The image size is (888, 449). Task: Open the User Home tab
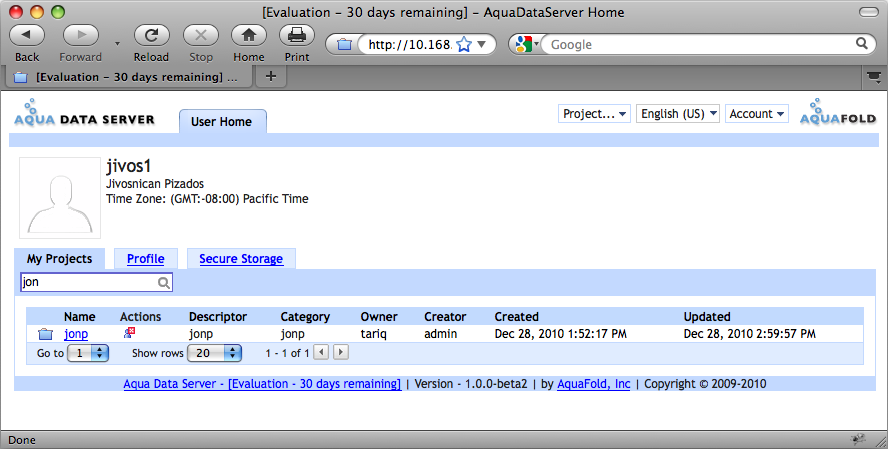[221, 122]
